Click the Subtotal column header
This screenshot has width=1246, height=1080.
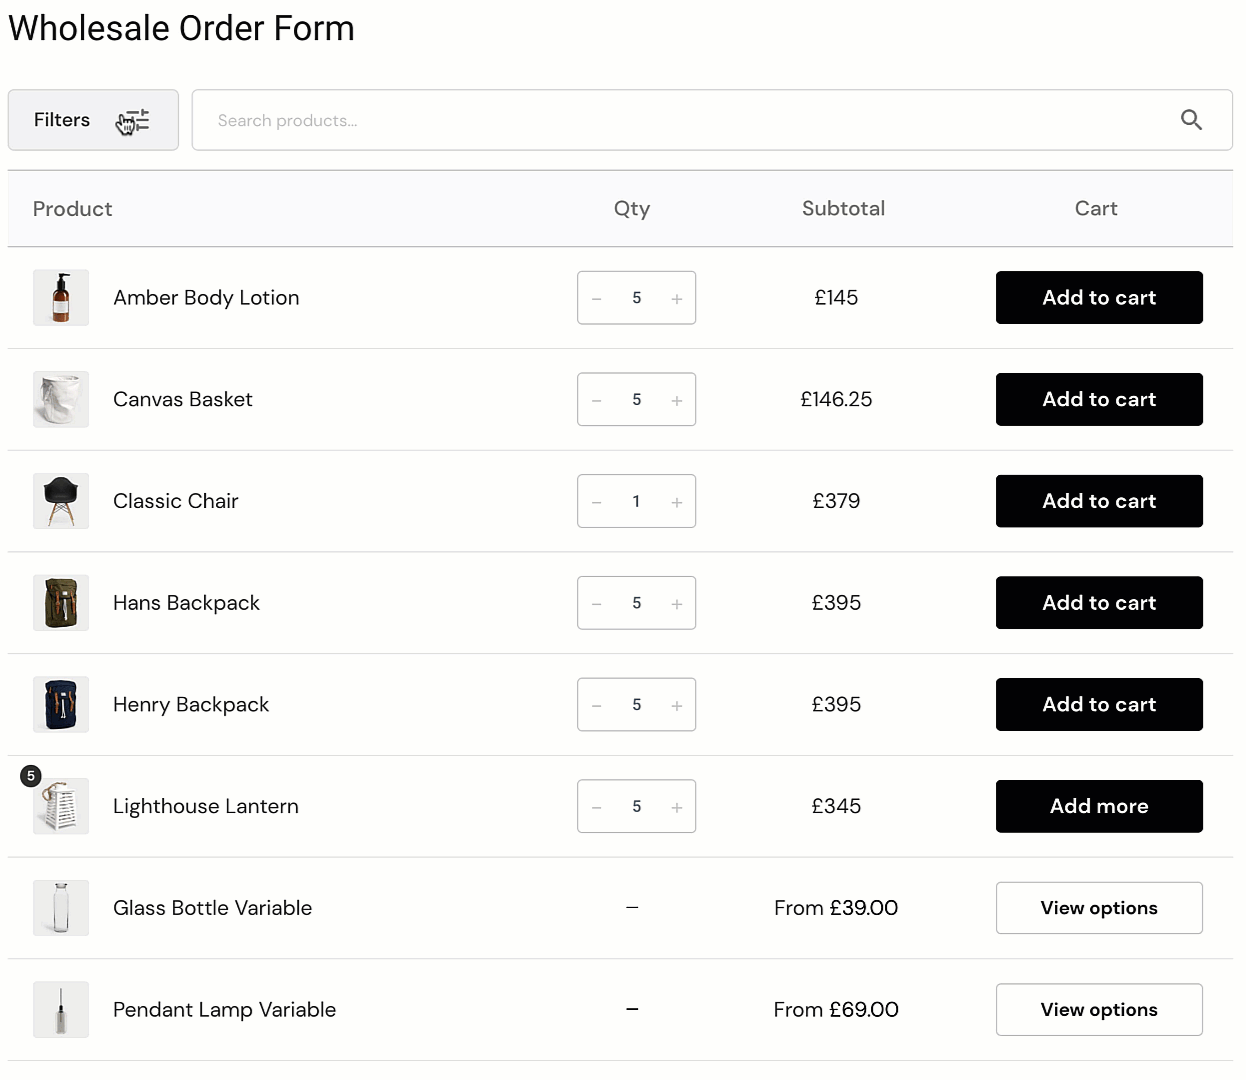[x=843, y=208]
